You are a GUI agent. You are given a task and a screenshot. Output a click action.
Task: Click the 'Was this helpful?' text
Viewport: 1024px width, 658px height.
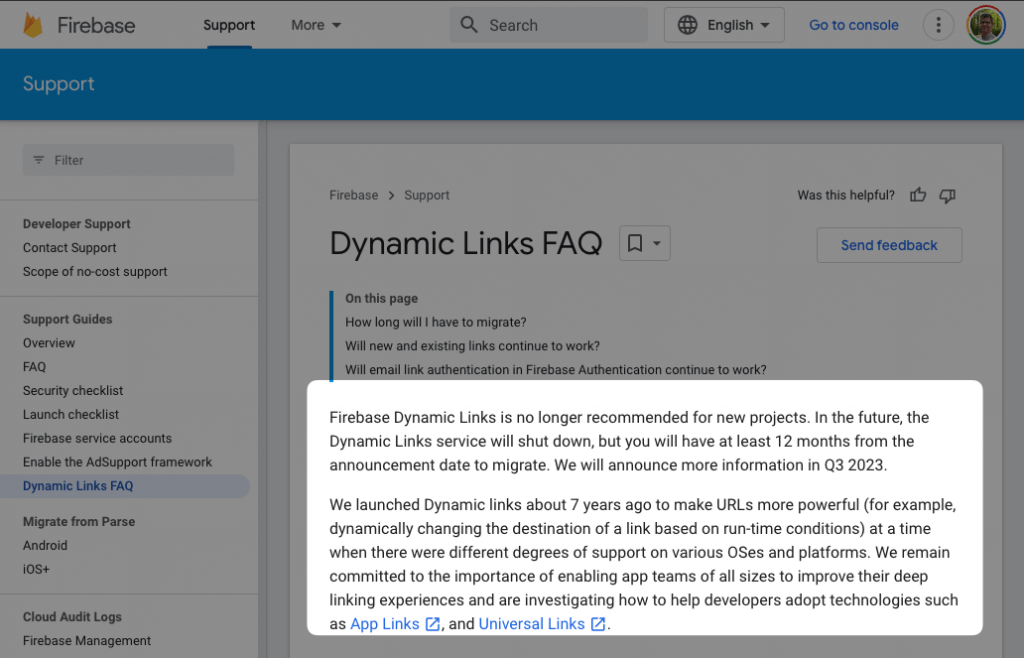(x=846, y=195)
